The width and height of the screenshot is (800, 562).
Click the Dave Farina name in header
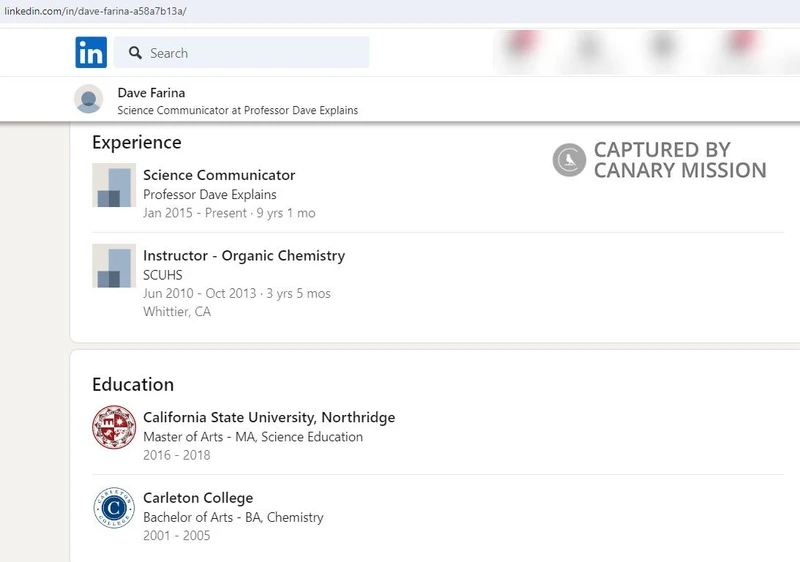151,93
